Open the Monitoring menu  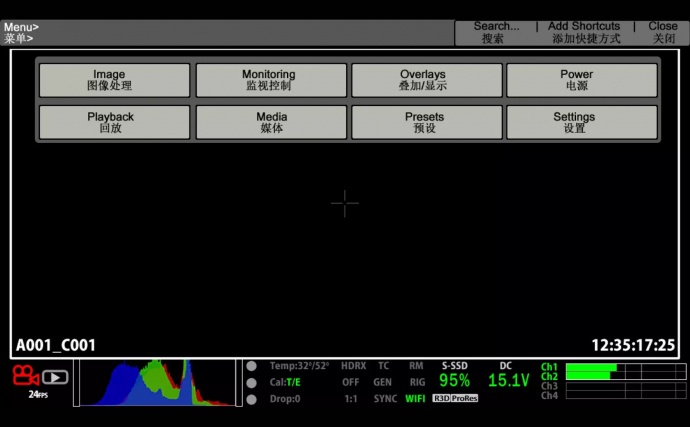click(x=270, y=80)
